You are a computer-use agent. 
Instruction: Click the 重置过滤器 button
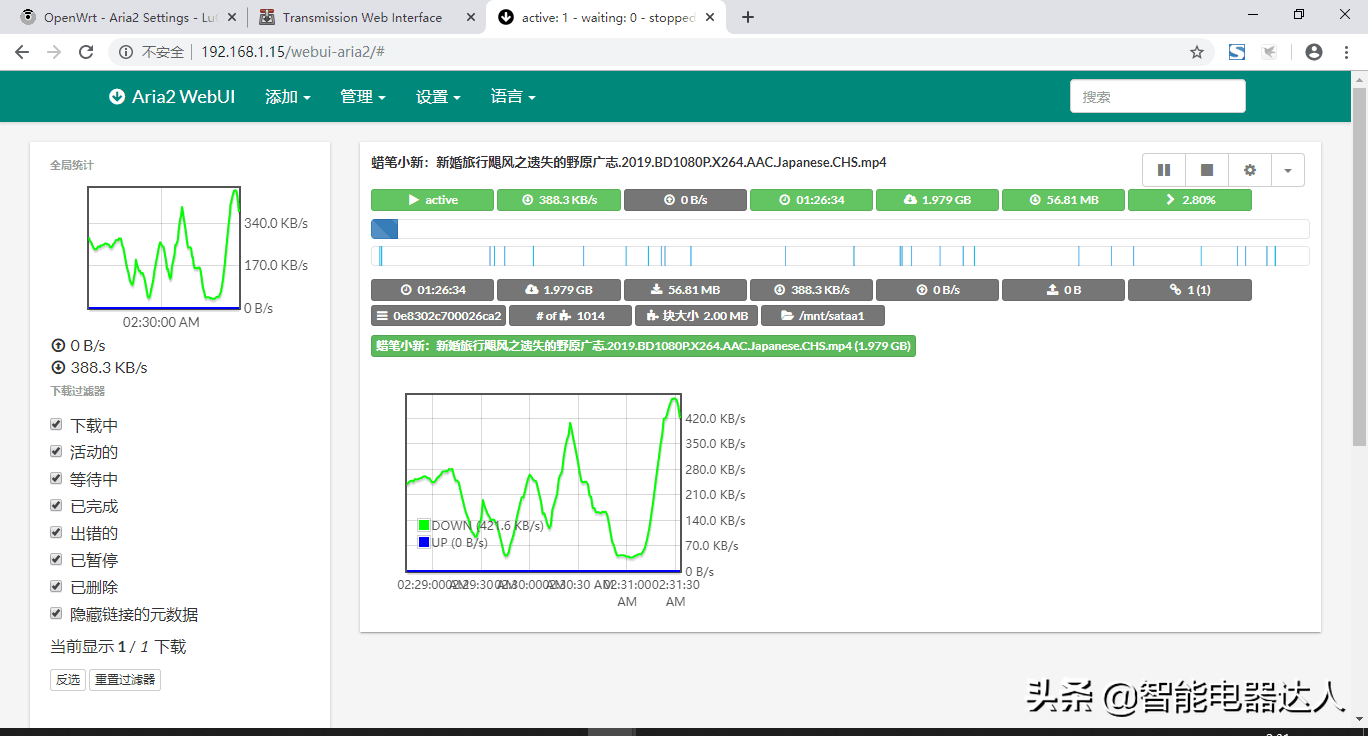[125, 680]
